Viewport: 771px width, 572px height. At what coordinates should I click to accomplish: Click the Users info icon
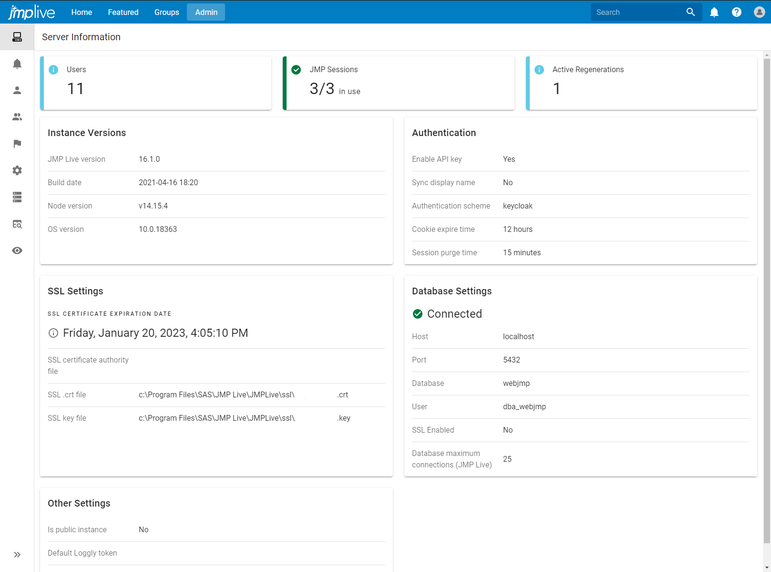tap(54, 70)
